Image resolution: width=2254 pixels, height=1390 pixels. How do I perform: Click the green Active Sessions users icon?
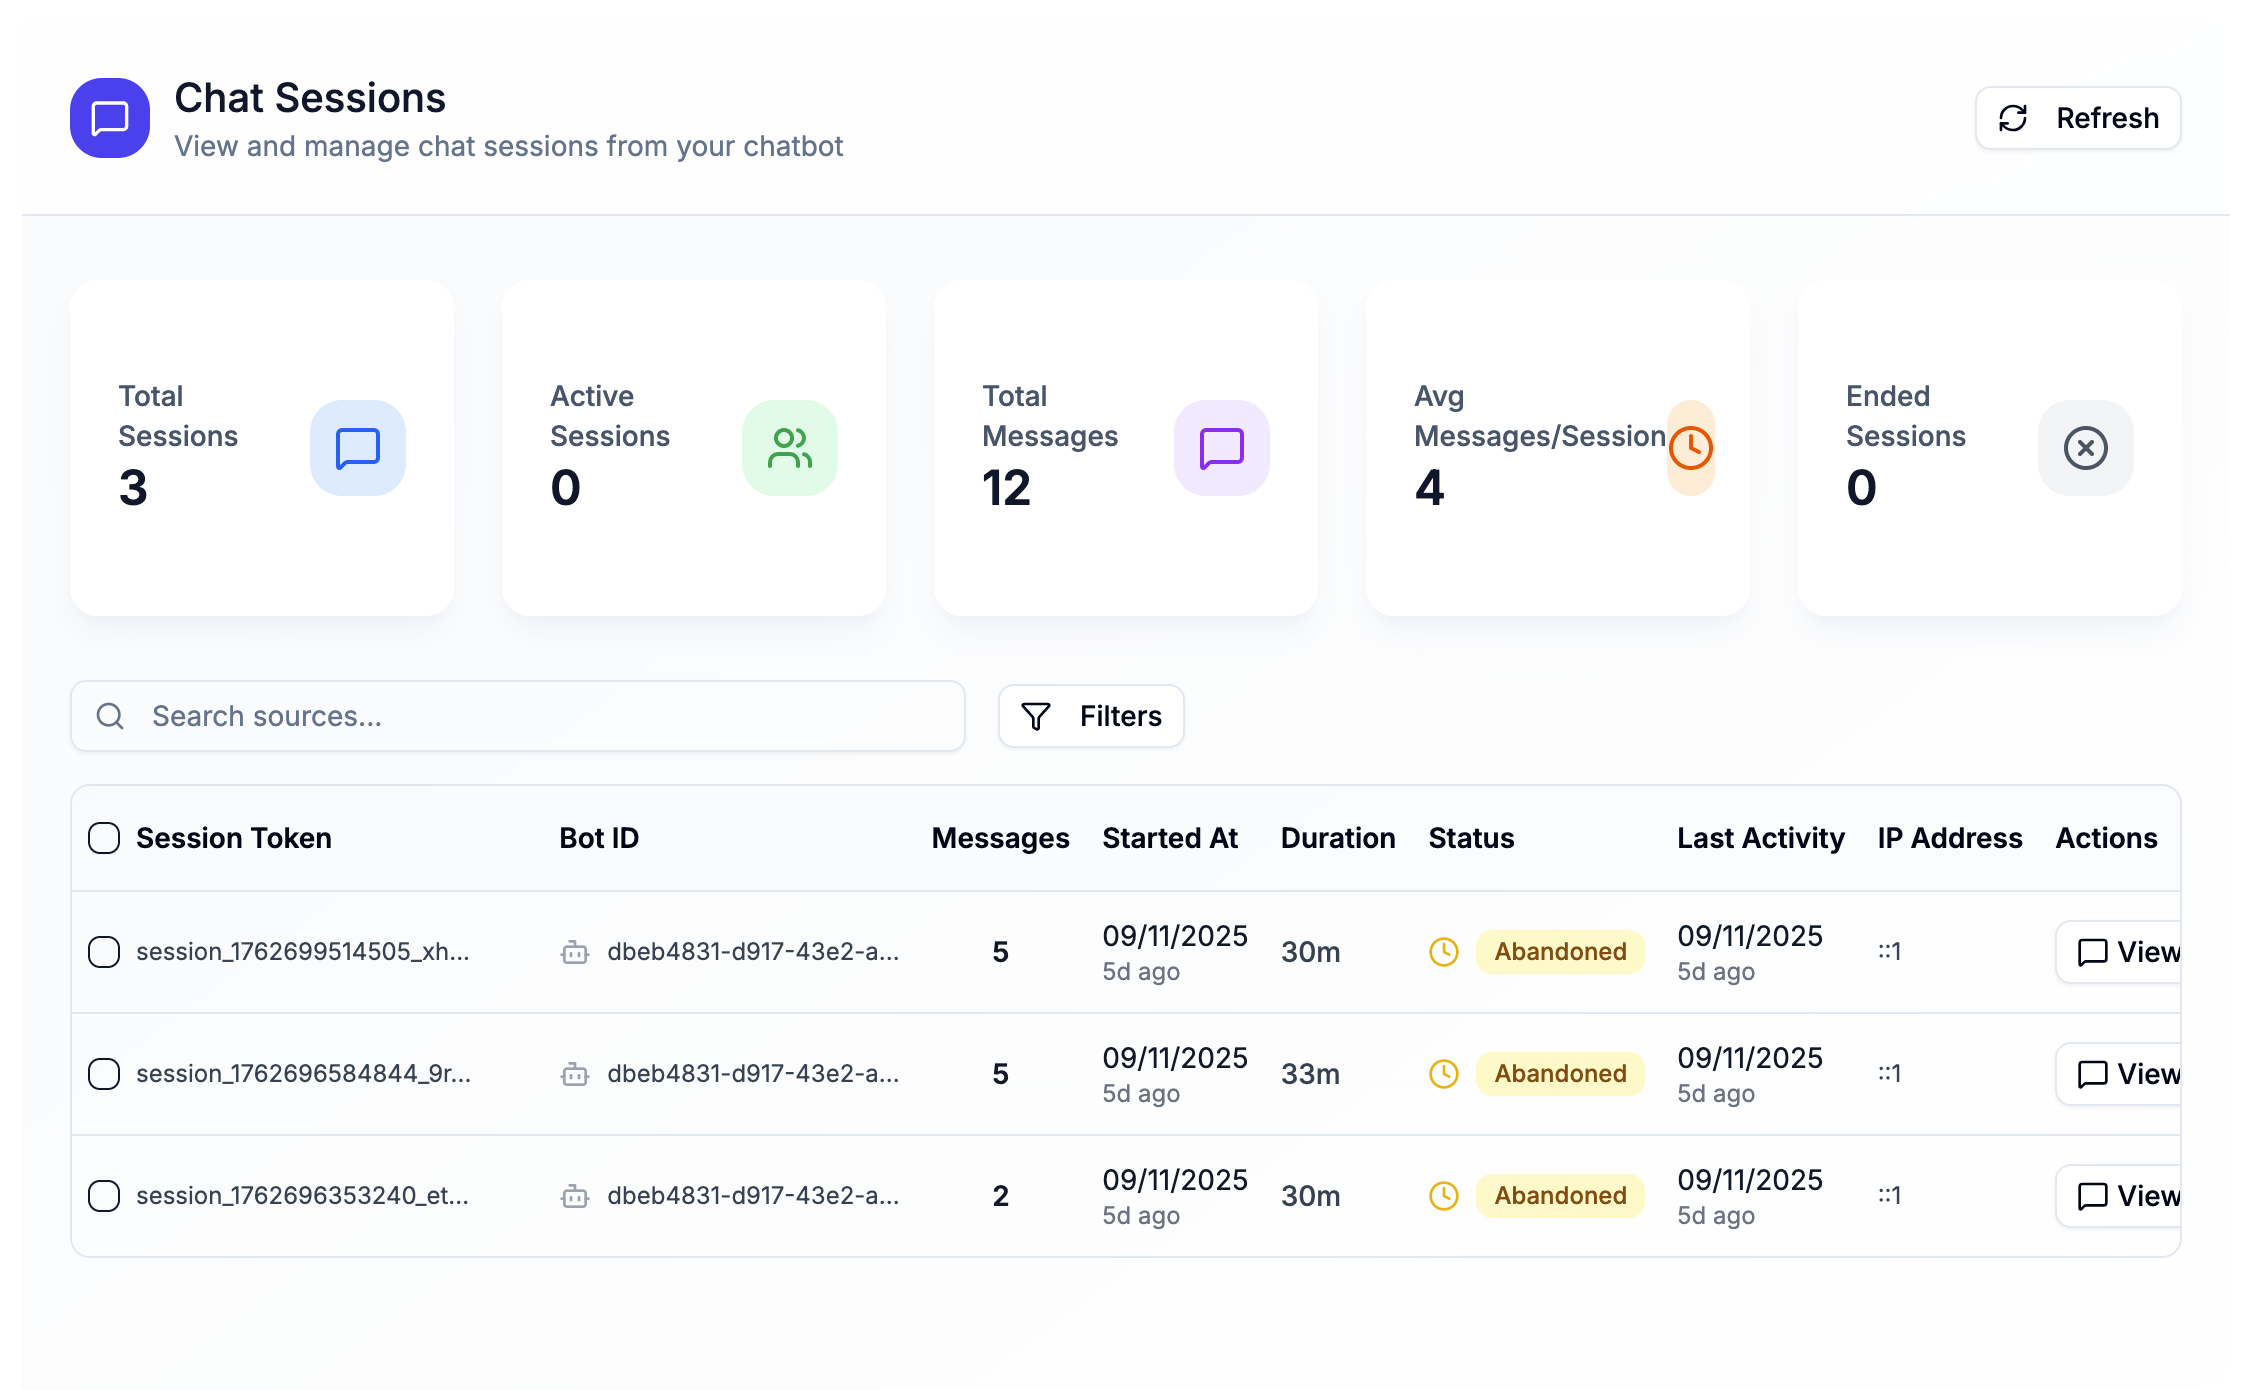coord(789,448)
